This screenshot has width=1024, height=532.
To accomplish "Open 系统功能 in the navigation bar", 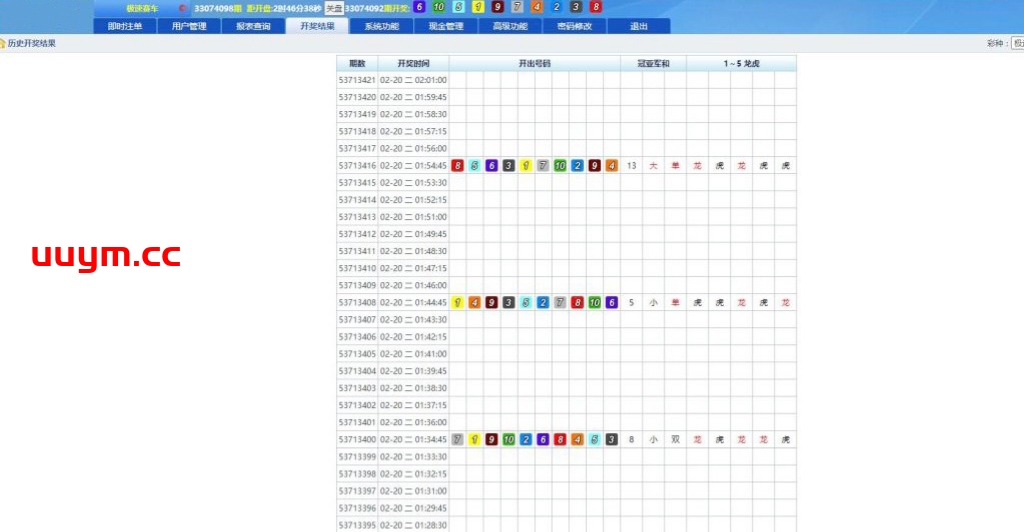I will click(x=381, y=26).
